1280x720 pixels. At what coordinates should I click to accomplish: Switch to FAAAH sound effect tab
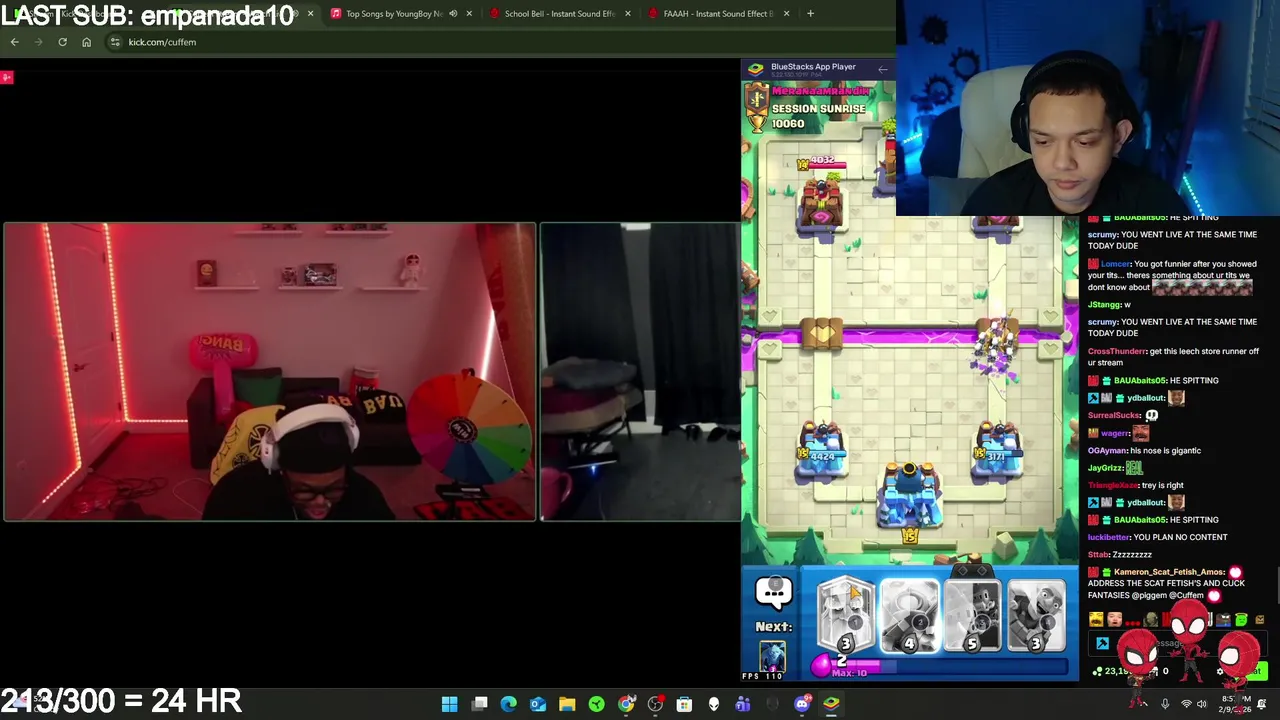point(716,14)
